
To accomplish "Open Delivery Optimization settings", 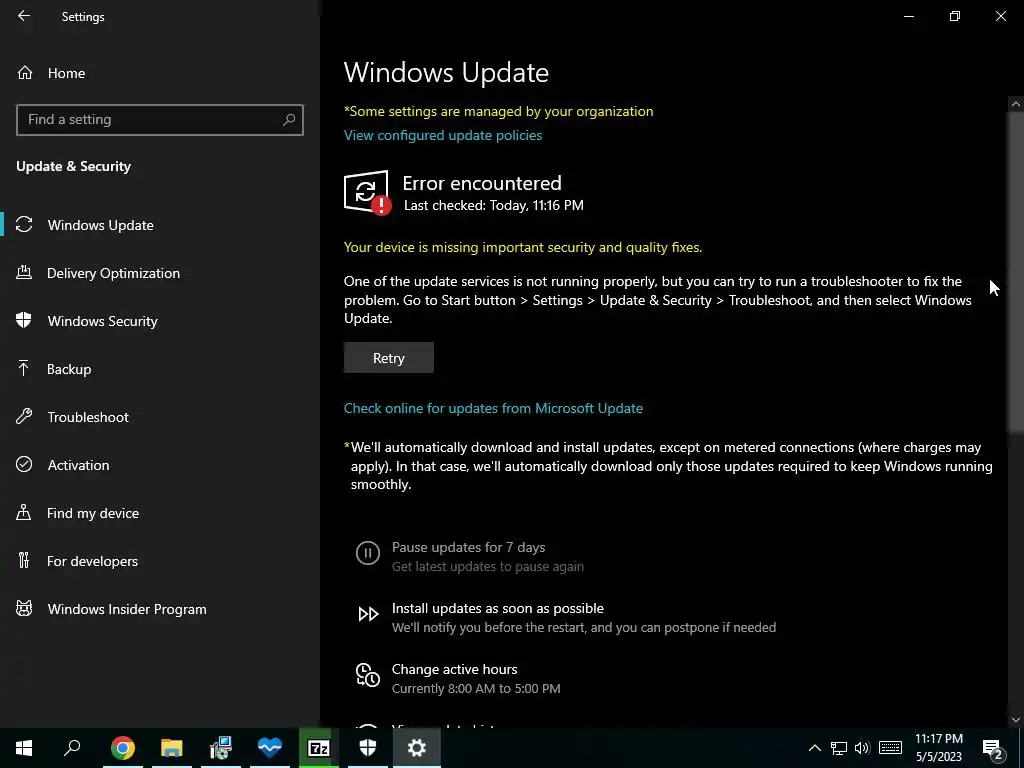I will [x=113, y=273].
